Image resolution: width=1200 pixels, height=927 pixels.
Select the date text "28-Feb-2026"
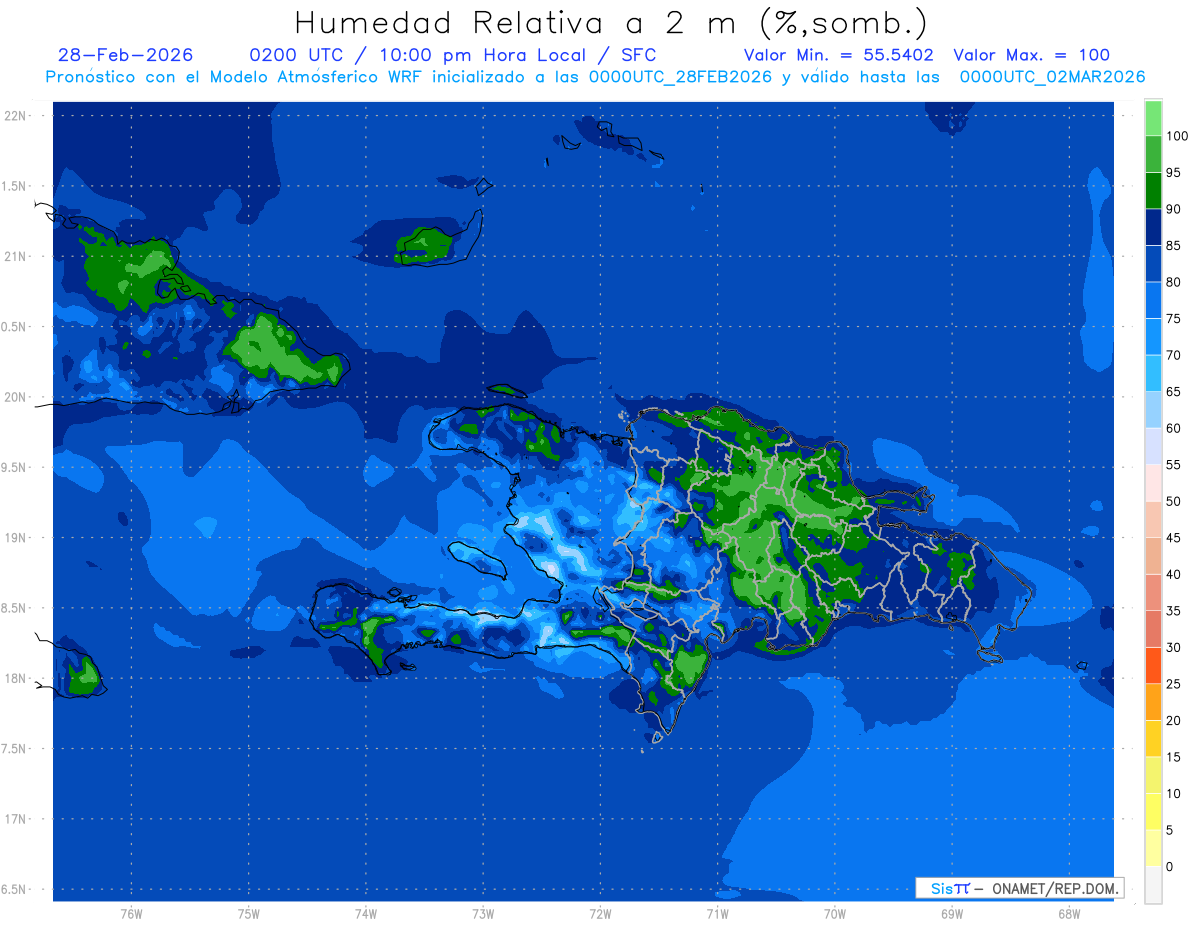pyautogui.click(x=126, y=55)
